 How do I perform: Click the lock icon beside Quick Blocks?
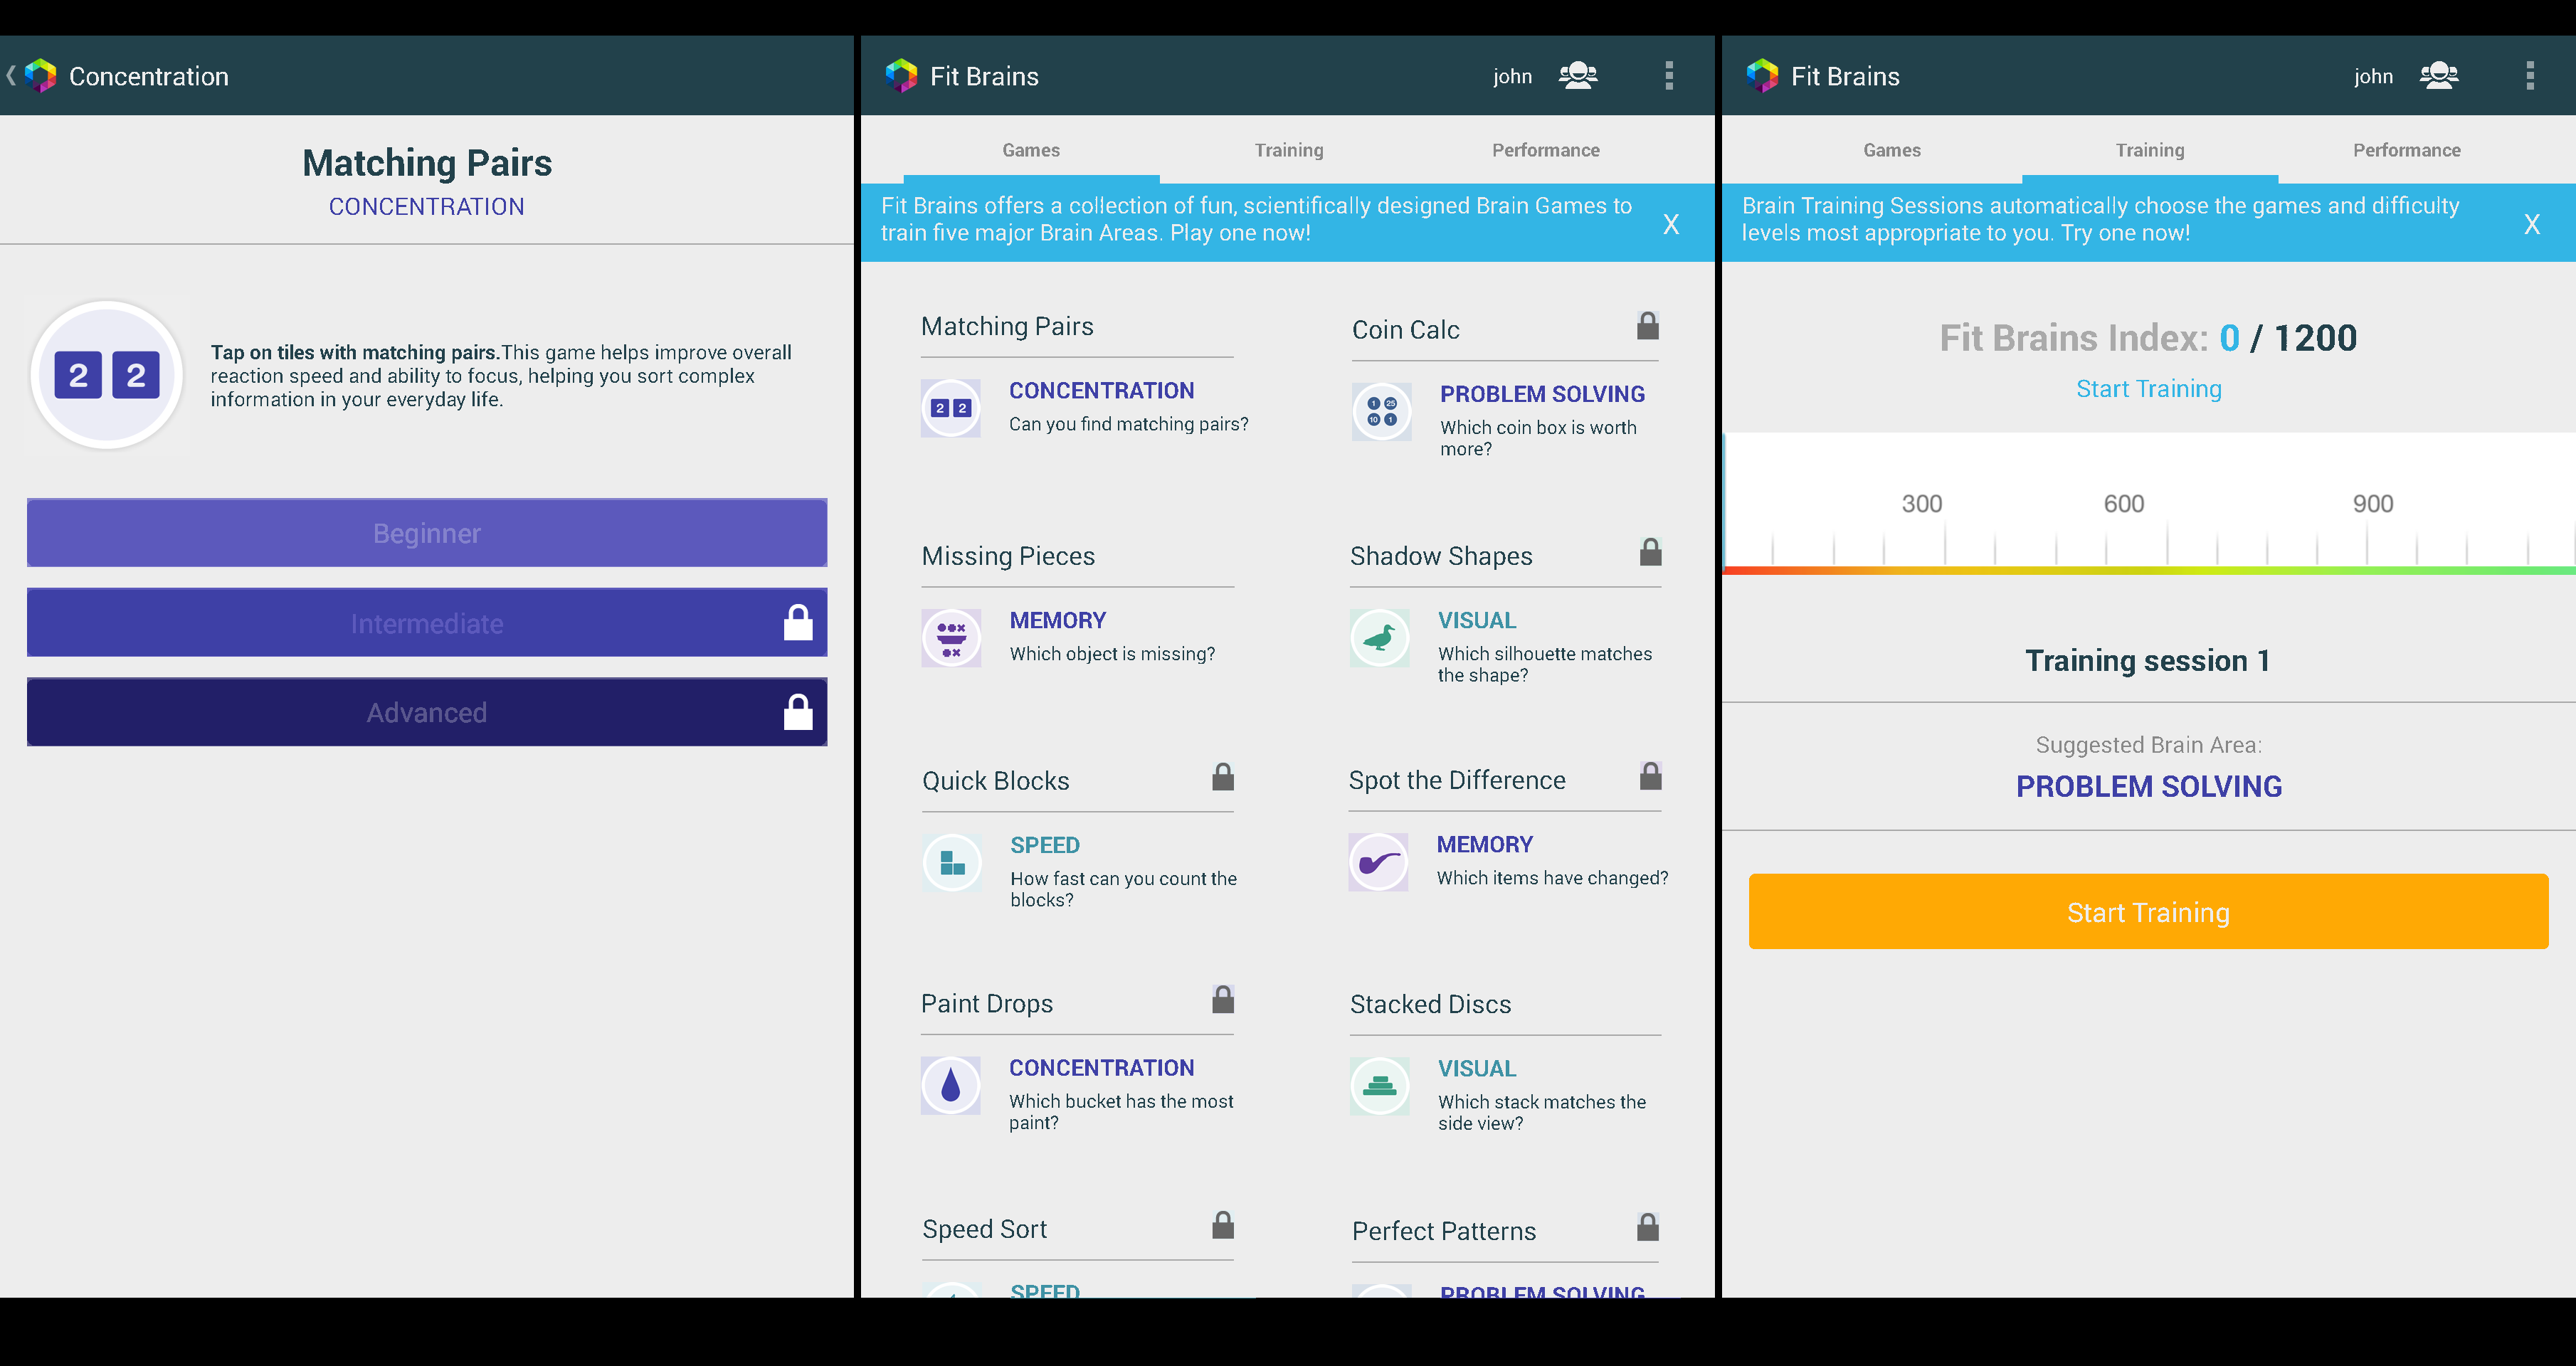point(1223,776)
